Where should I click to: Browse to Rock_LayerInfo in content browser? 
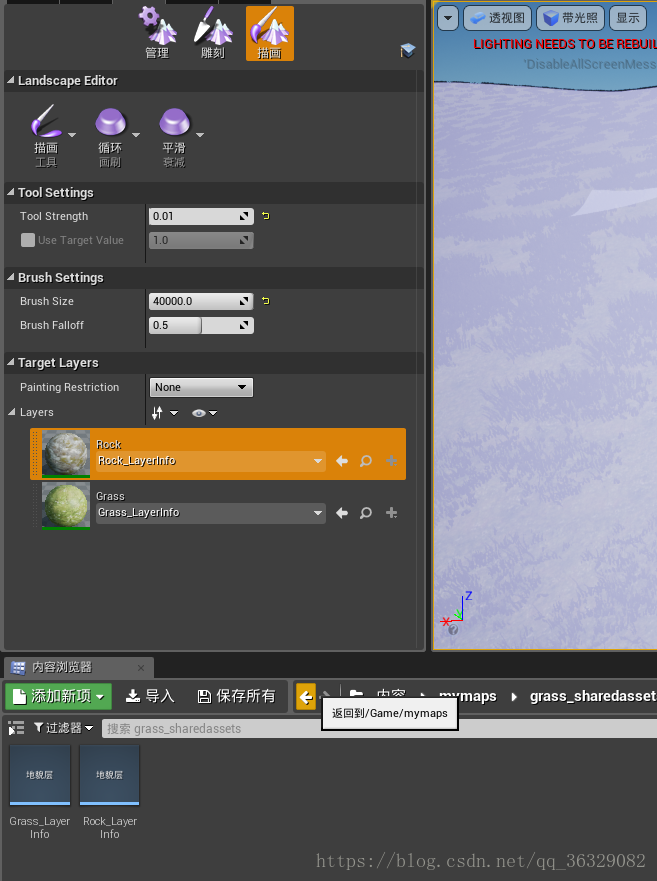pyautogui.click(x=366, y=461)
